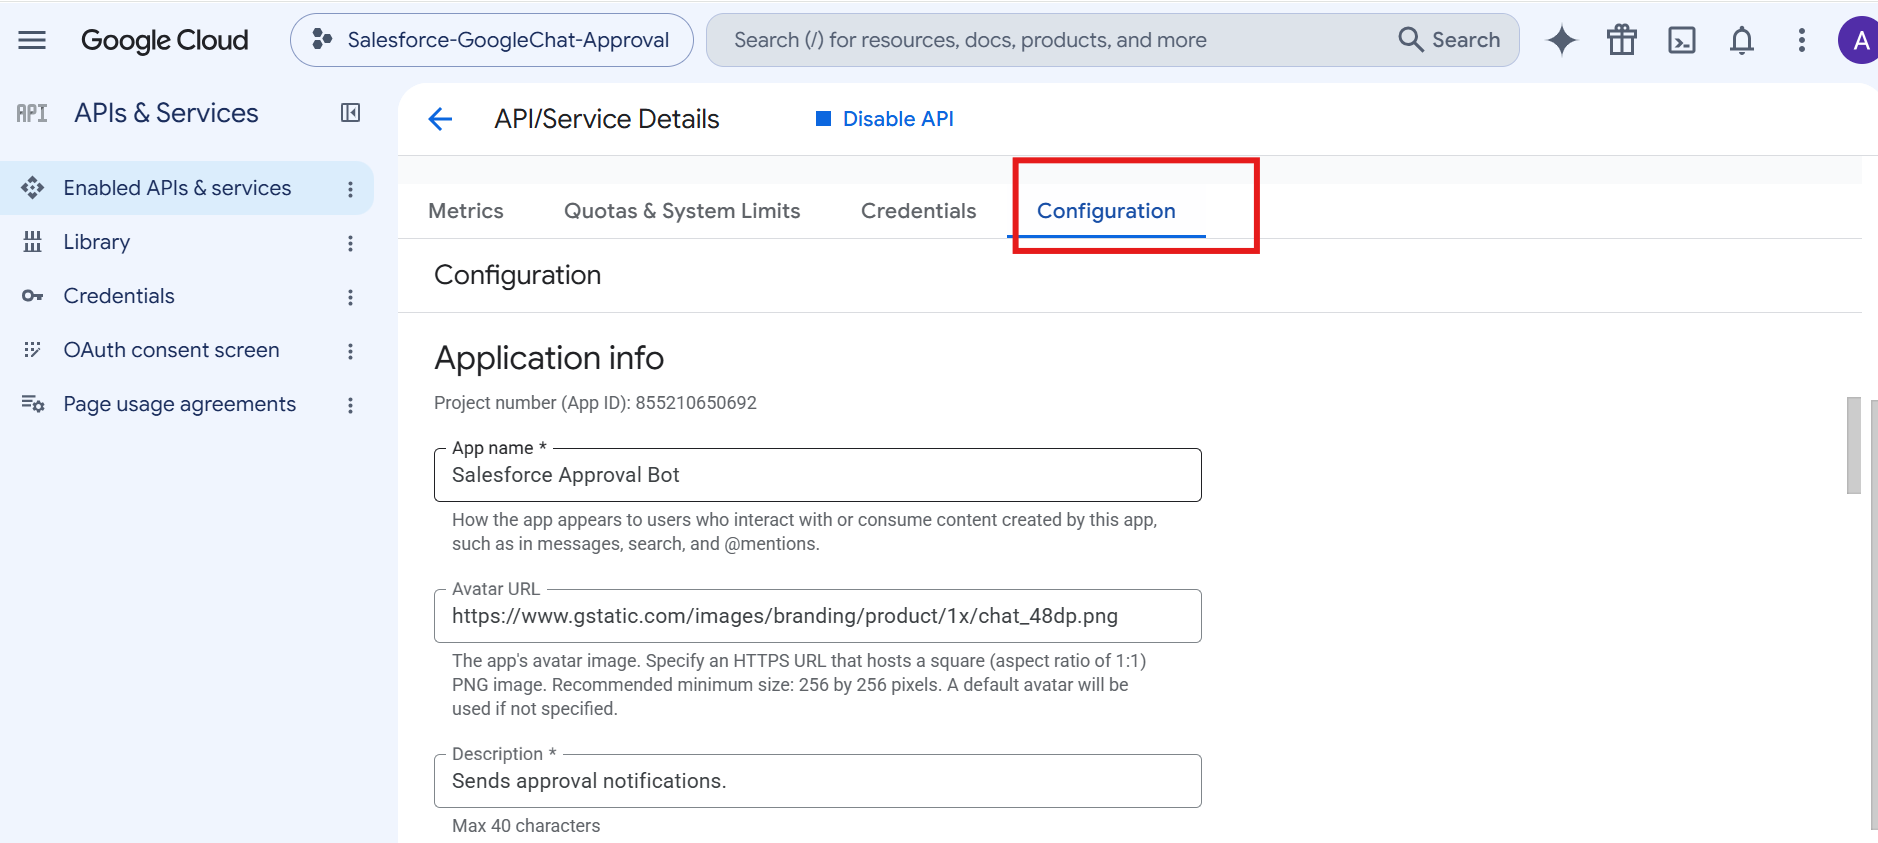Open the notifications bell
Viewport: 1878px width, 843px height.
1742,40
